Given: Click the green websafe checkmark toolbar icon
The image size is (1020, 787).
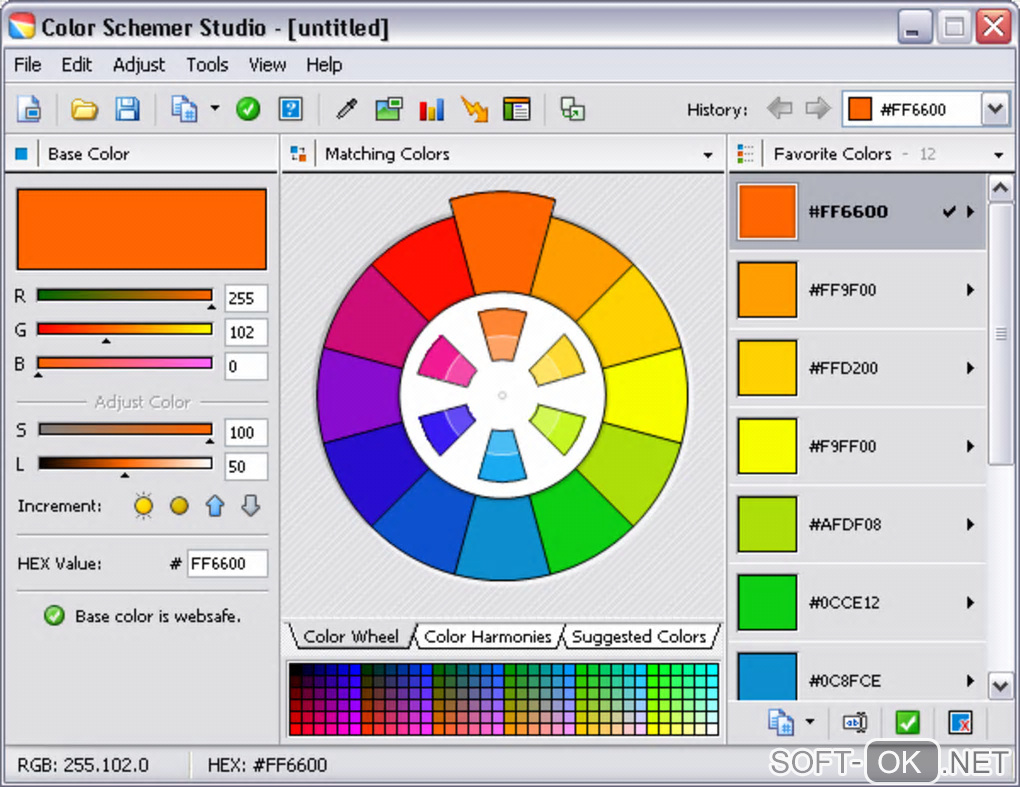Looking at the screenshot, I should pyautogui.click(x=248, y=109).
